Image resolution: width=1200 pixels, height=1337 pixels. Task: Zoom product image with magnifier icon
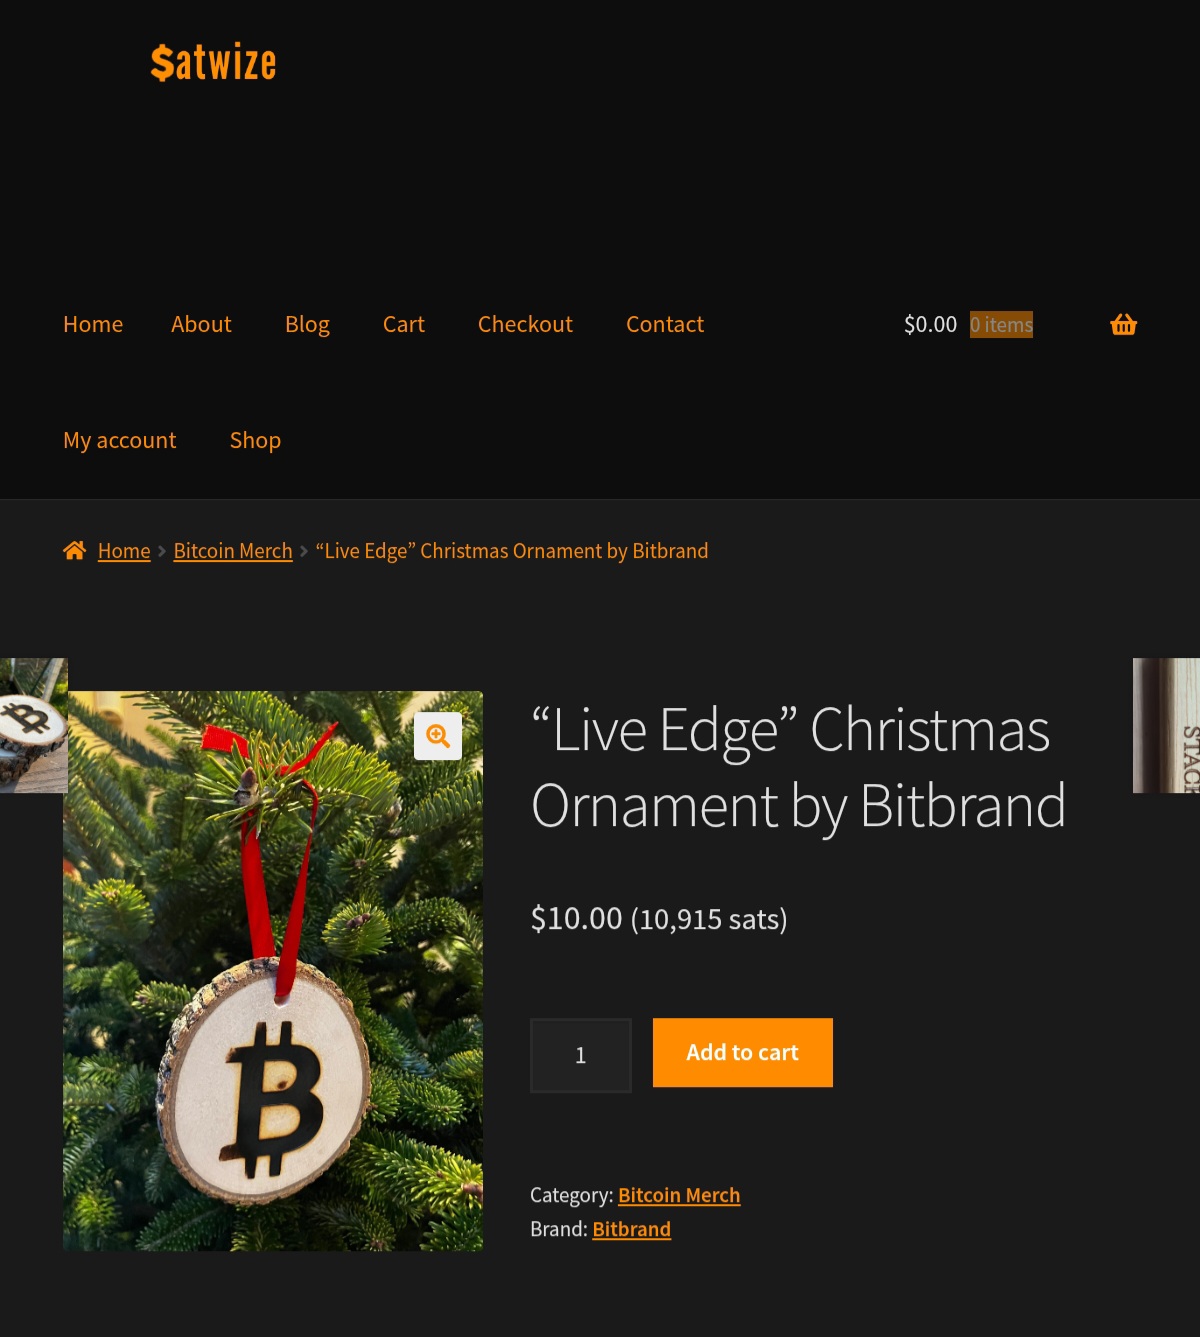(438, 736)
